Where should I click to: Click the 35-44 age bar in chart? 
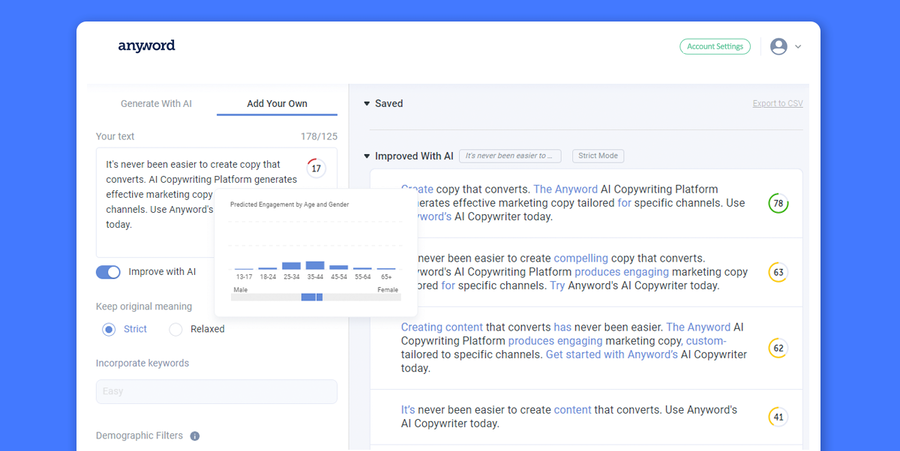pos(315,265)
